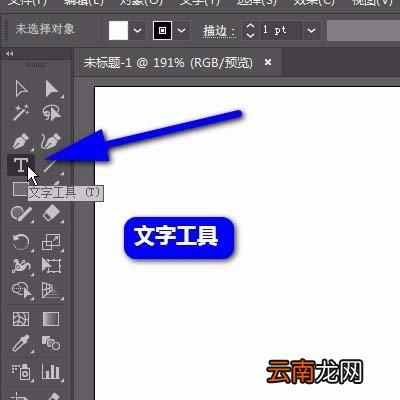This screenshot has width=400, height=400.
Task: Click the 未选择对象 status label
Action: pyautogui.click(x=45, y=29)
